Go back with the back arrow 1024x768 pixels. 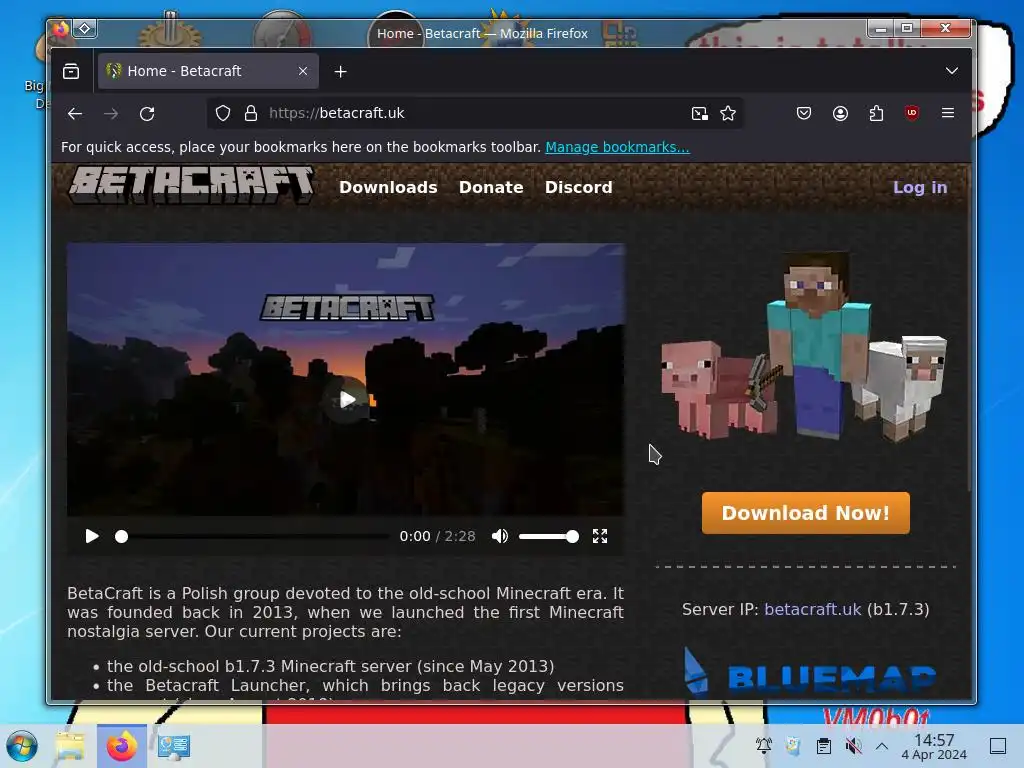pos(75,114)
